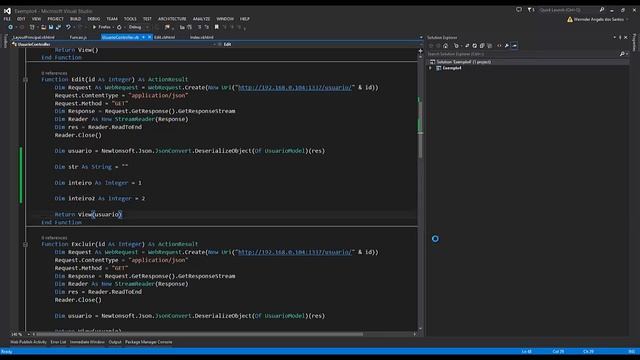
Task: Open the Package Manager Console tab
Action: [x=149, y=342]
